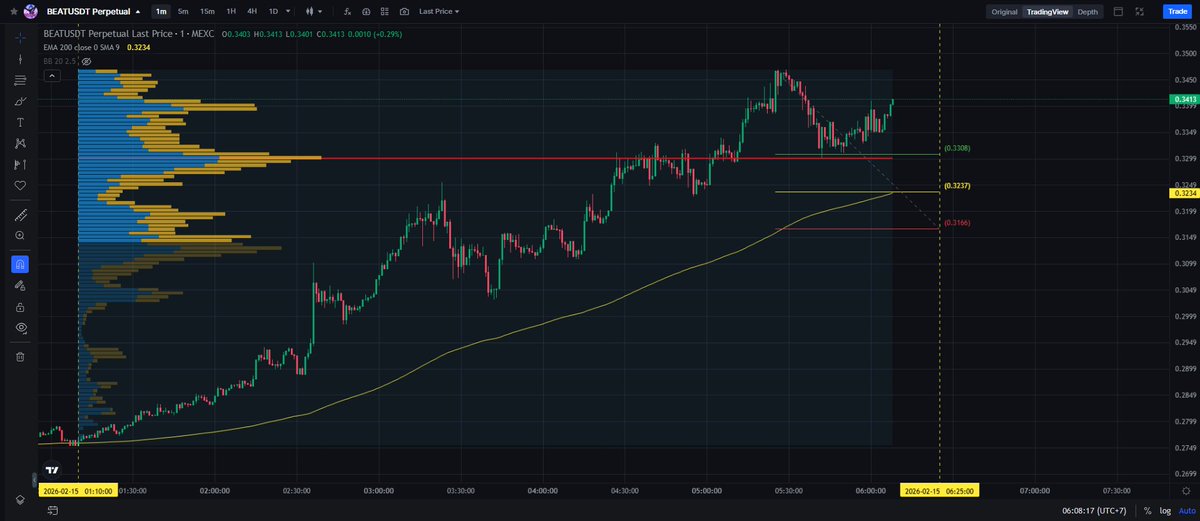Image resolution: width=1200 pixels, height=521 pixels.
Task: Open the forecasting and position tool
Action: click(20, 164)
